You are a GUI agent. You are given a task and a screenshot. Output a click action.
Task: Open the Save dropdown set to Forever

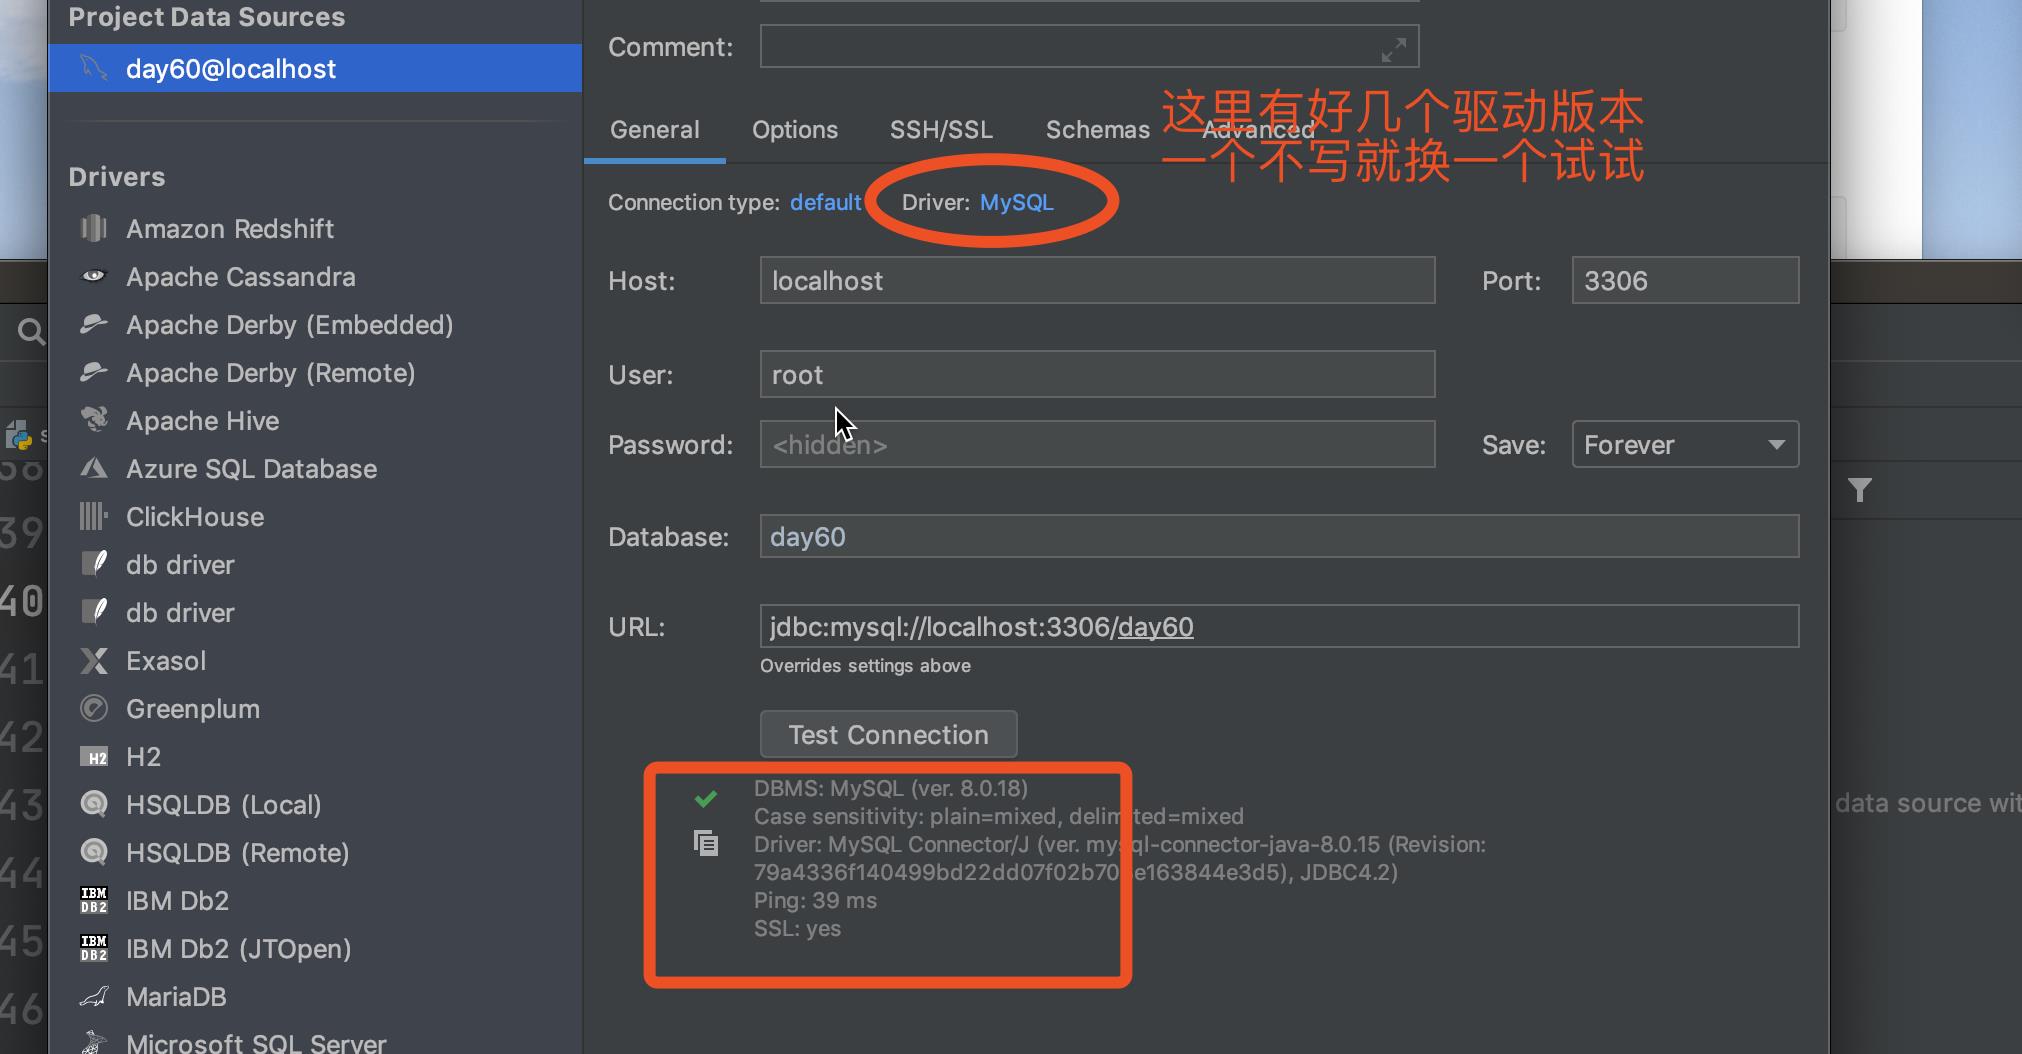[1685, 445]
